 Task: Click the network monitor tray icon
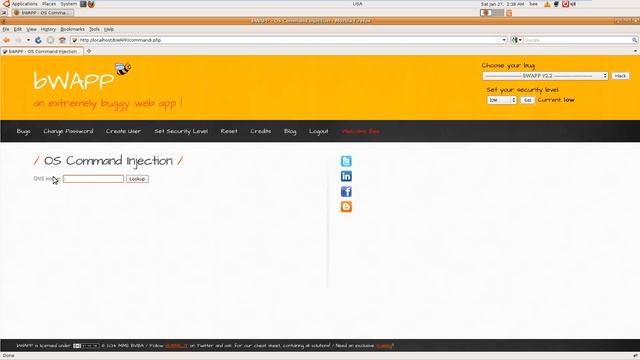pyautogui.click(x=556, y=4)
